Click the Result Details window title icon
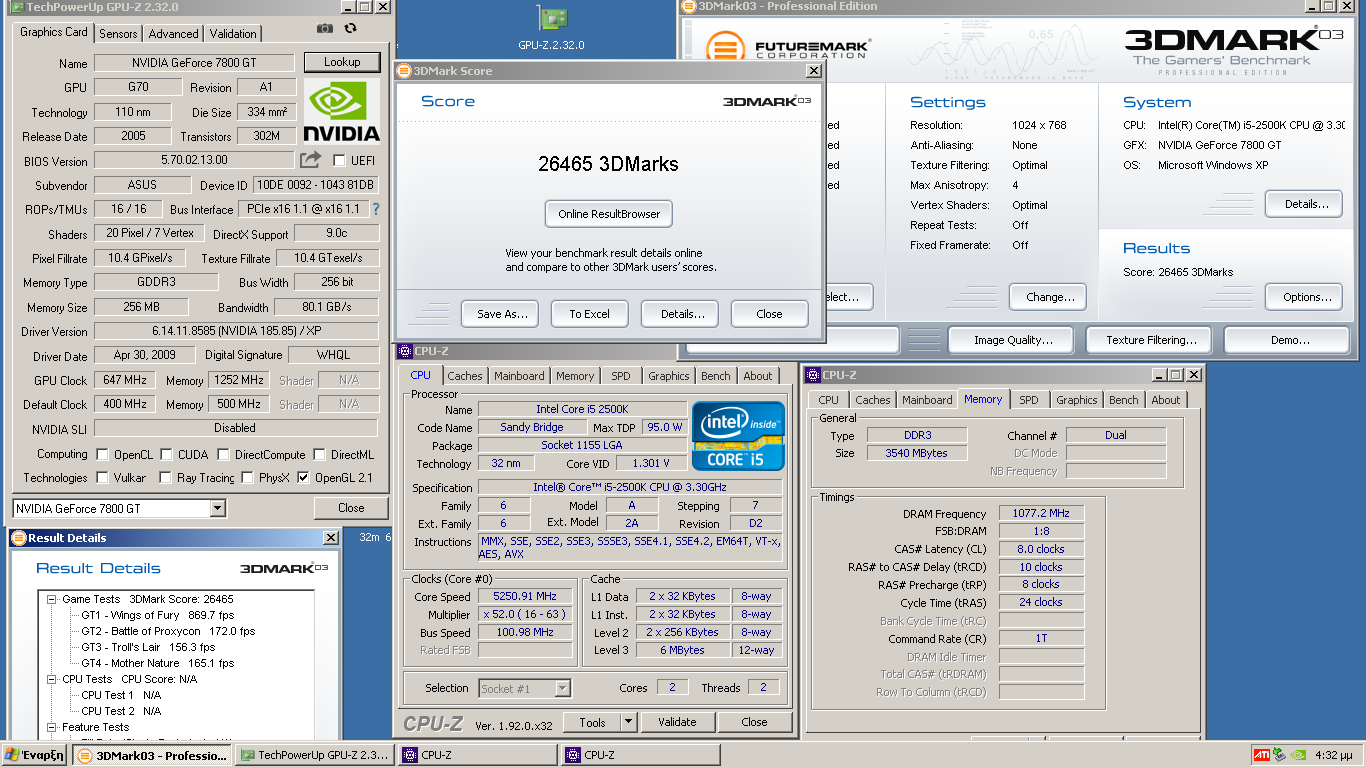The height and width of the screenshot is (768, 1366). [18, 538]
